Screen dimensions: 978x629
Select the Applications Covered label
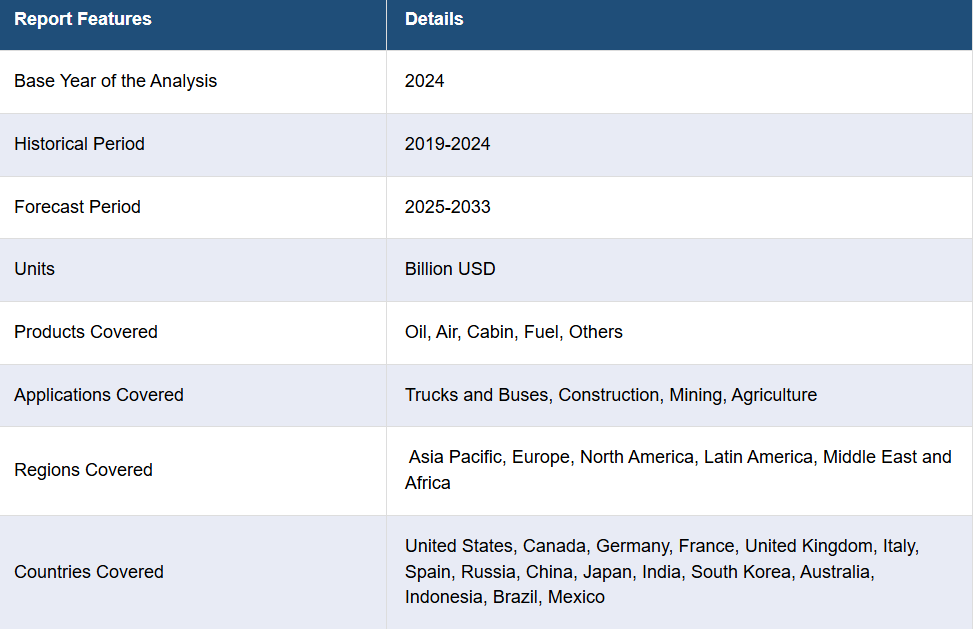click(x=99, y=395)
